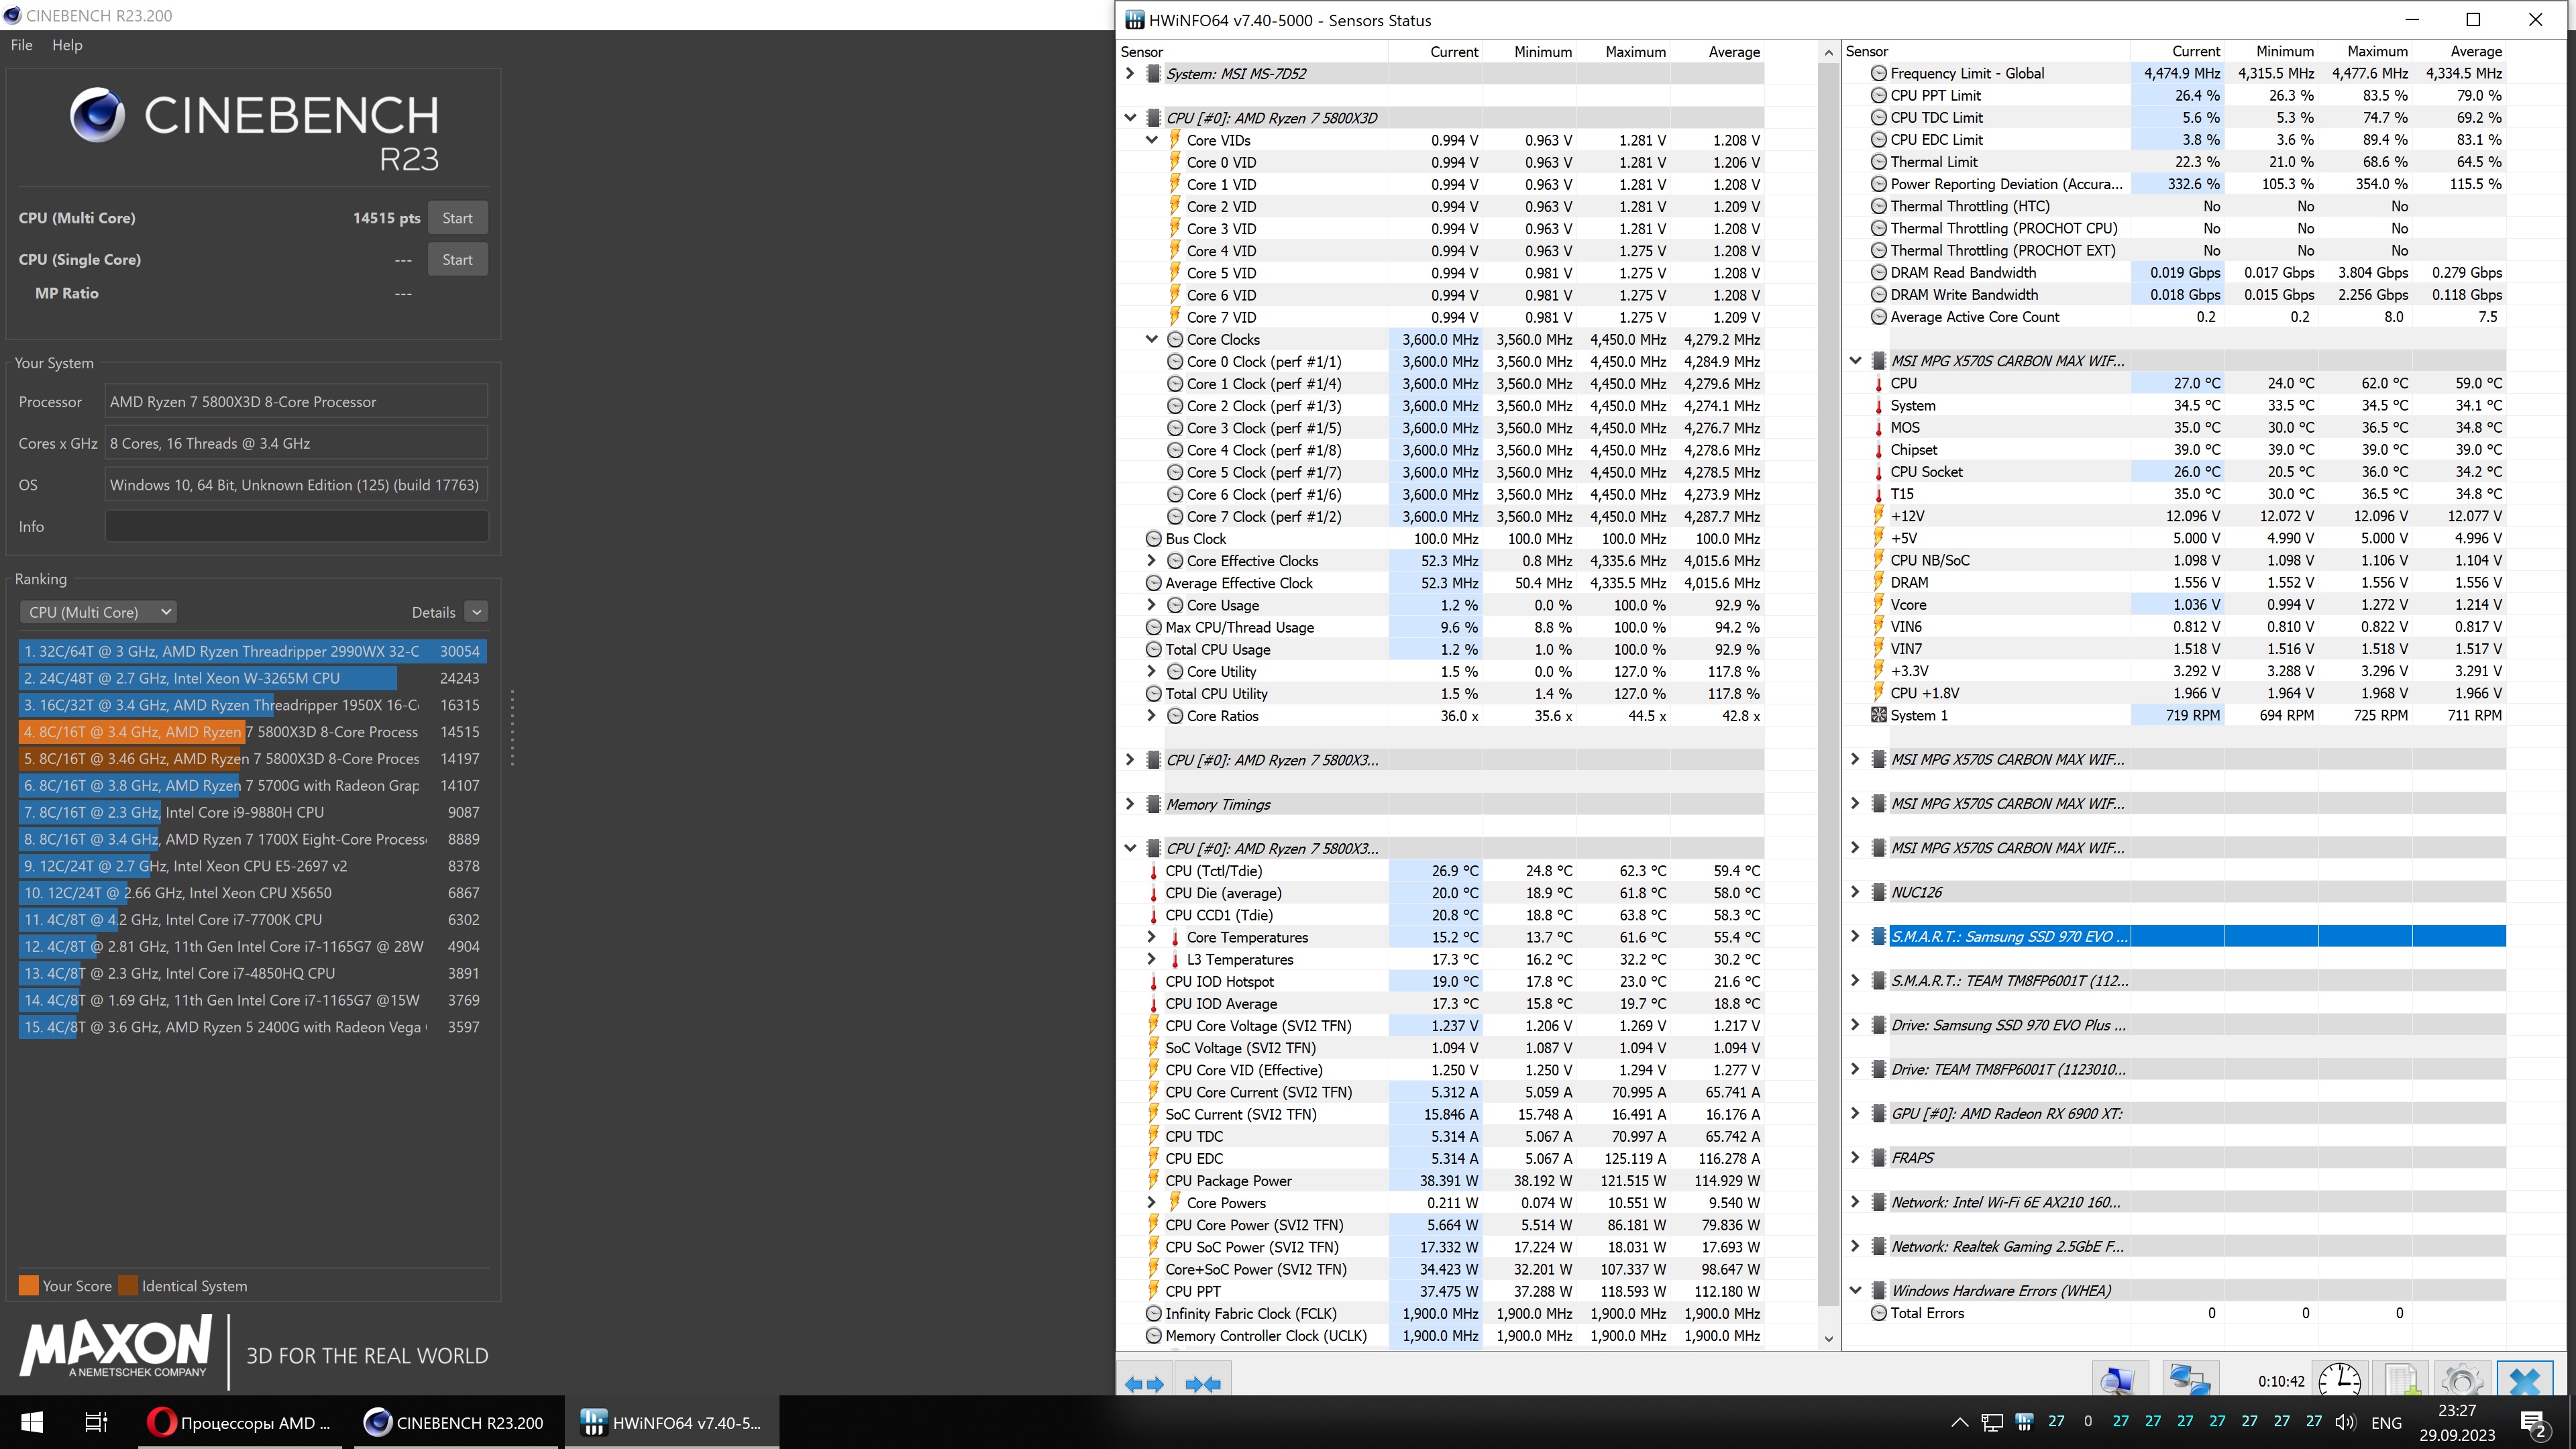Click the blue X close-sensors icon

(x=2524, y=1381)
